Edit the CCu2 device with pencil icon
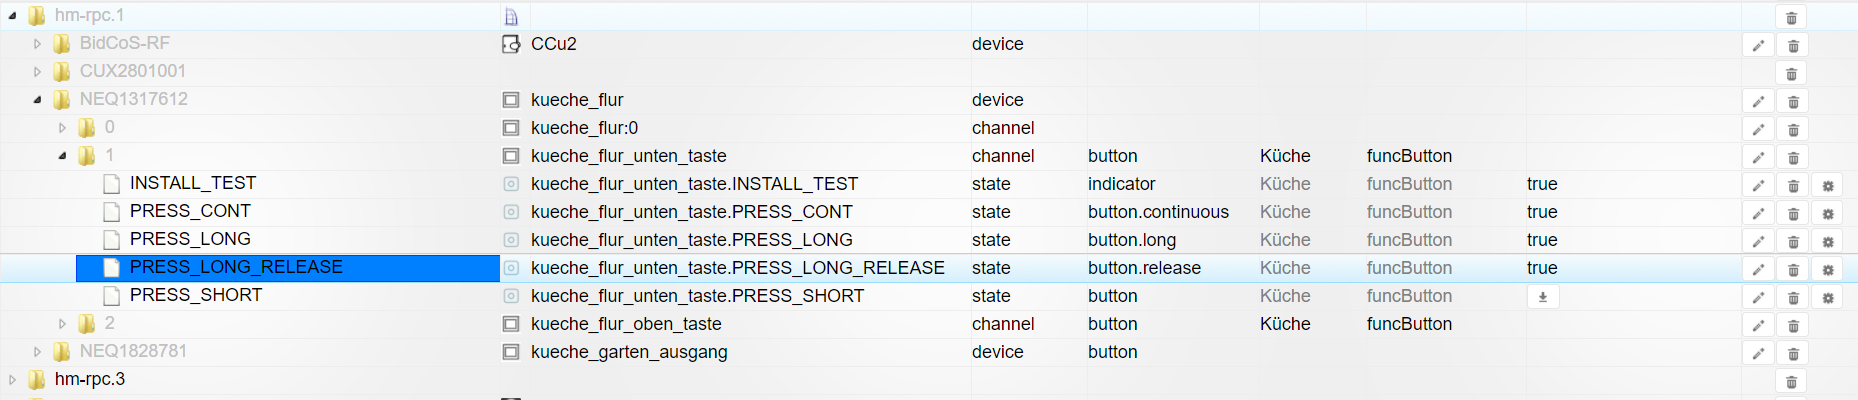The image size is (1858, 400). [x=1758, y=46]
